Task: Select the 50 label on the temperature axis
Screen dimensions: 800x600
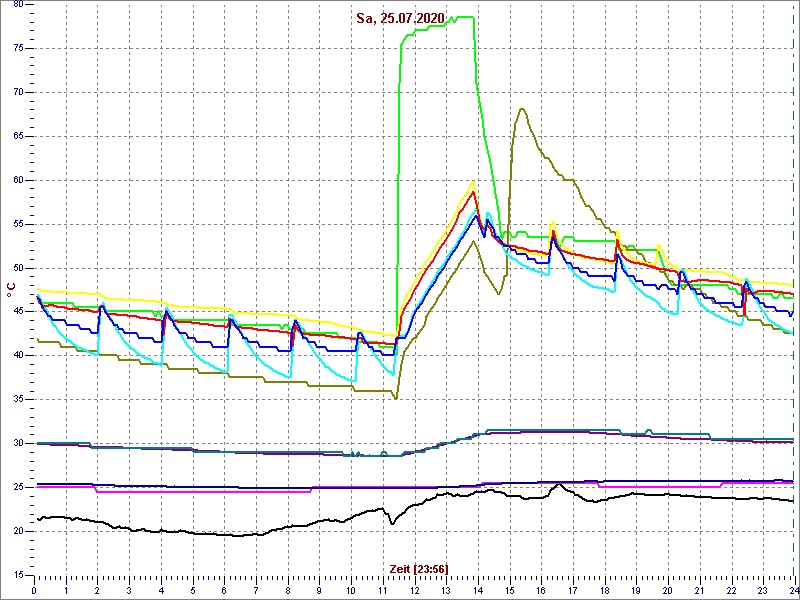Action: [x=18, y=268]
